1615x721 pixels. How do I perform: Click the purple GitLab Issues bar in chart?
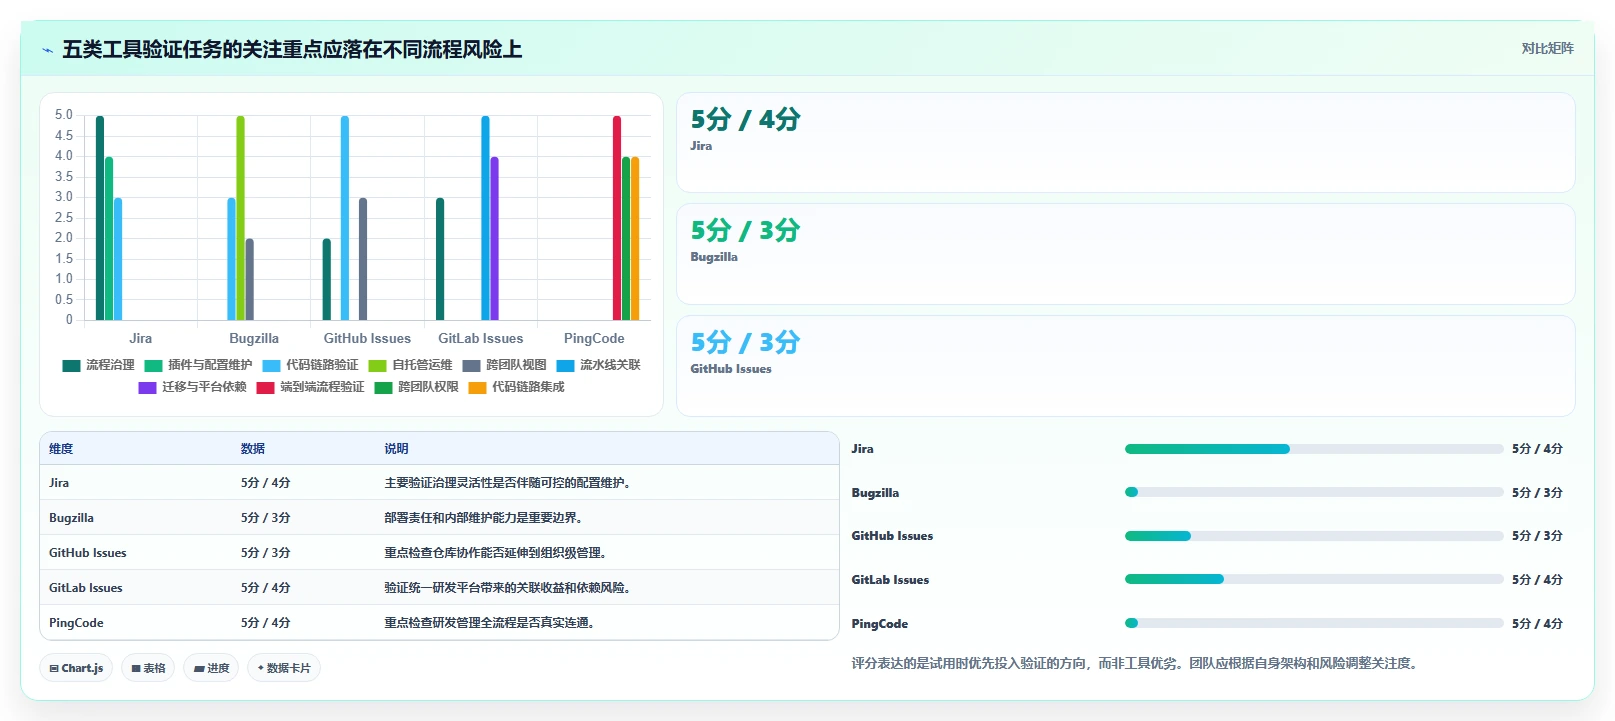tap(494, 238)
